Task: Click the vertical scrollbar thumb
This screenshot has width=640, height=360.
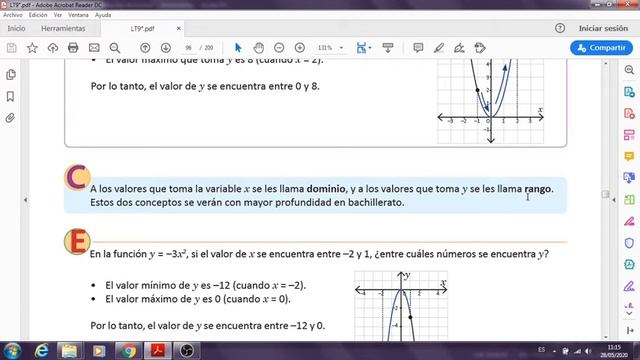Action: [x=606, y=194]
